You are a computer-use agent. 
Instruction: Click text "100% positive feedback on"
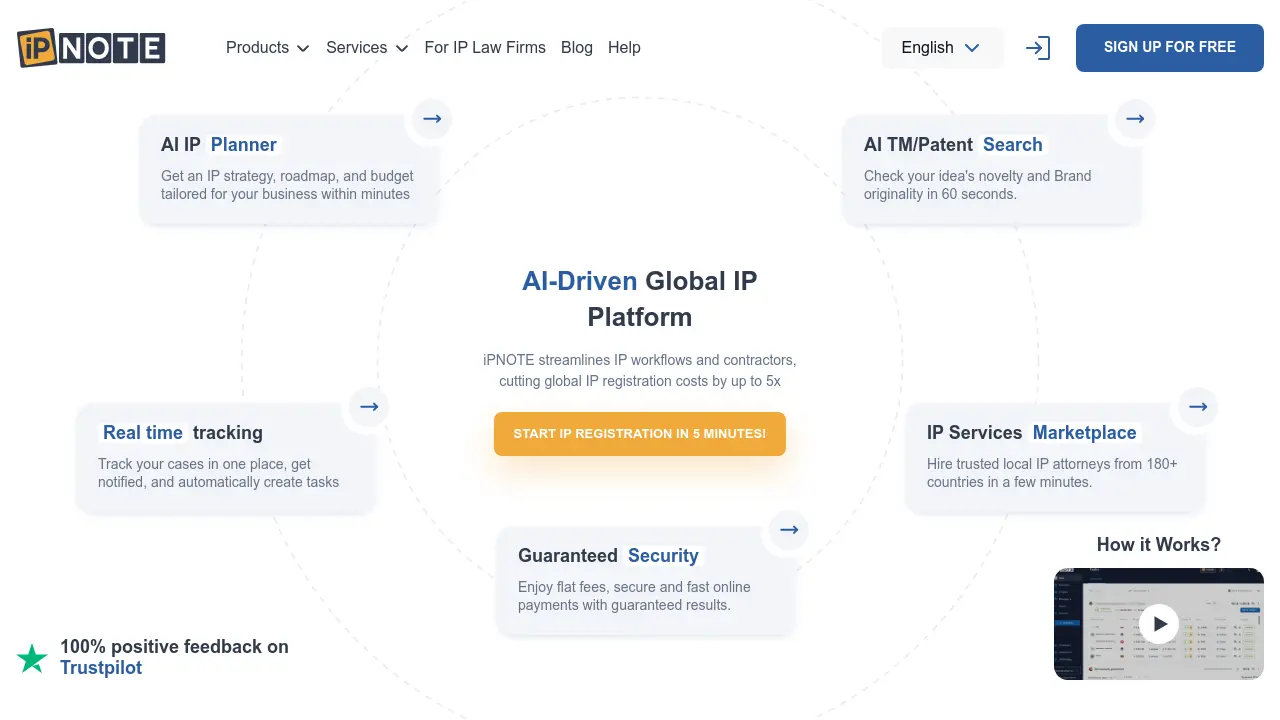[x=174, y=647]
